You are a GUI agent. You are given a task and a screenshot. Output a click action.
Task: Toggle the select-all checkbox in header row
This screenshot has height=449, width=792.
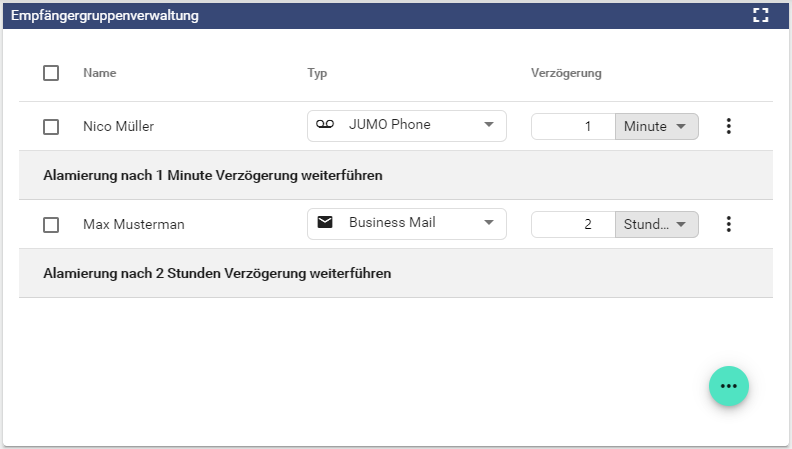[51, 73]
